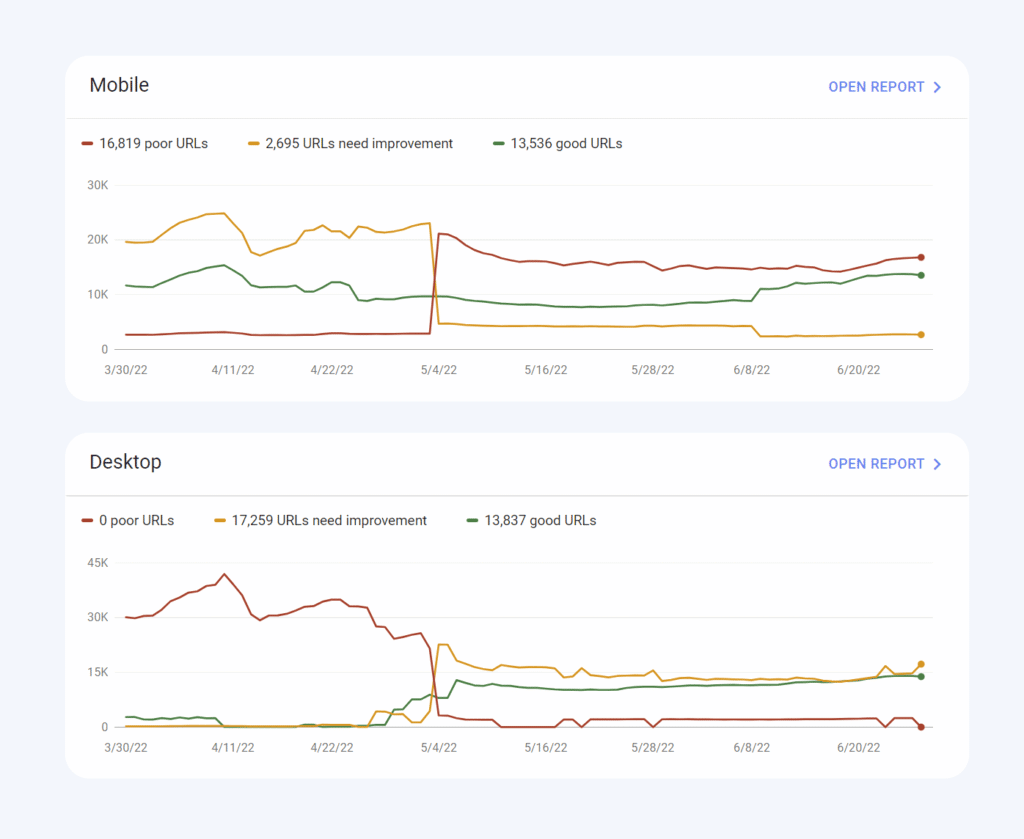Click the orange endpoint dot on Desktop chart
1024x839 pixels.
921,664
